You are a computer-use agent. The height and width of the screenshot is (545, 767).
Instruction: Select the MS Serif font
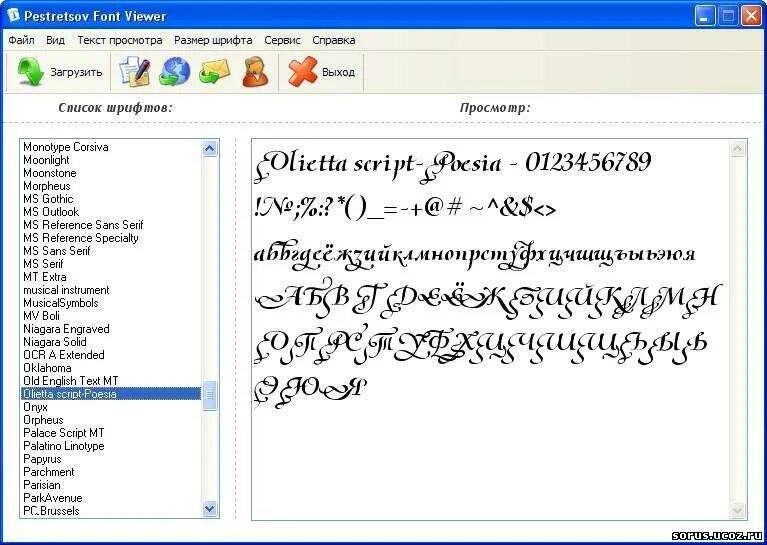pos(111,264)
